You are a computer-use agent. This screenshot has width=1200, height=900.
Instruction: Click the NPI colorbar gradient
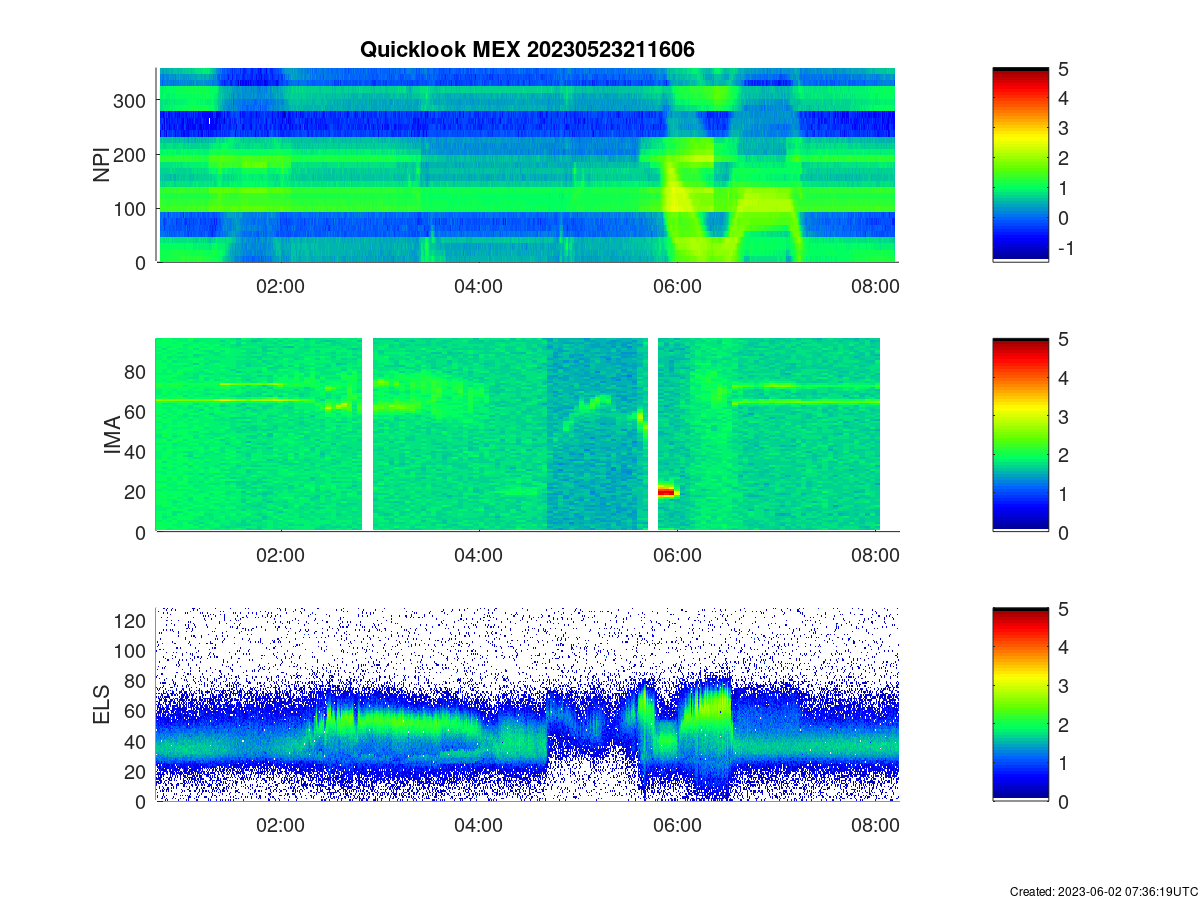coord(1020,165)
